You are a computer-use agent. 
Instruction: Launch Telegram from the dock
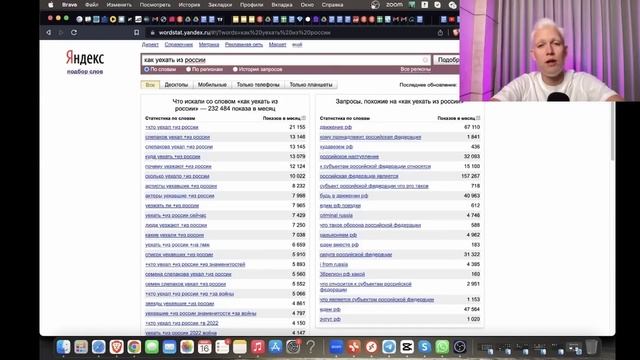[389, 347]
